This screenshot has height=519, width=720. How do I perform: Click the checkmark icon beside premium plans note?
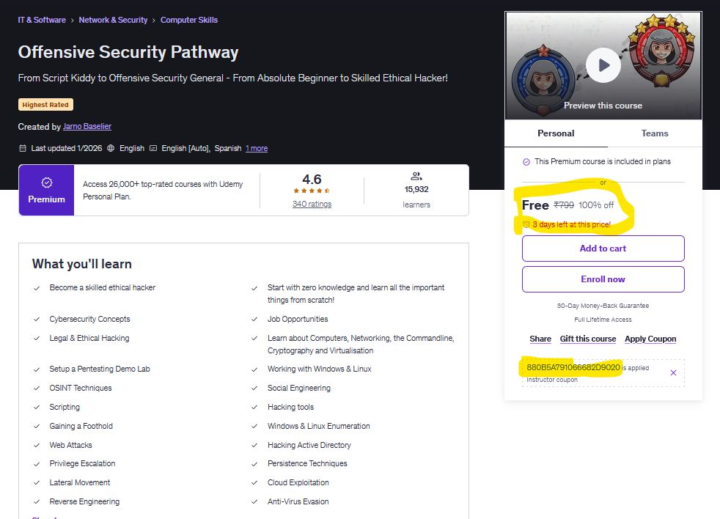(526, 162)
